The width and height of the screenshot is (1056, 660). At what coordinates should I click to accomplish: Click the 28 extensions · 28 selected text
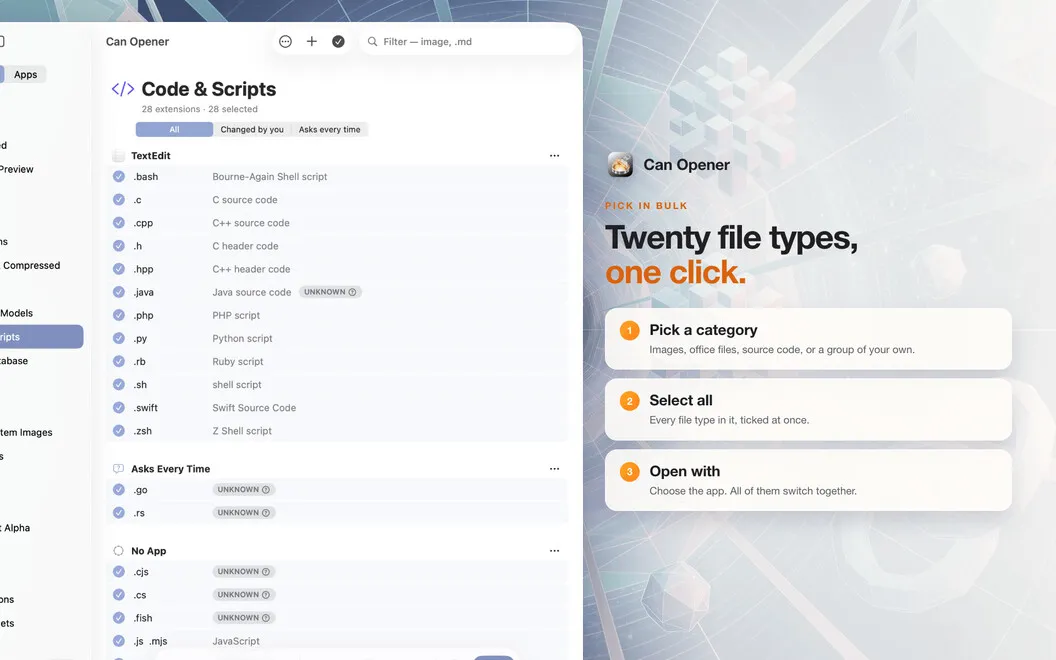[x=199, y=109]
